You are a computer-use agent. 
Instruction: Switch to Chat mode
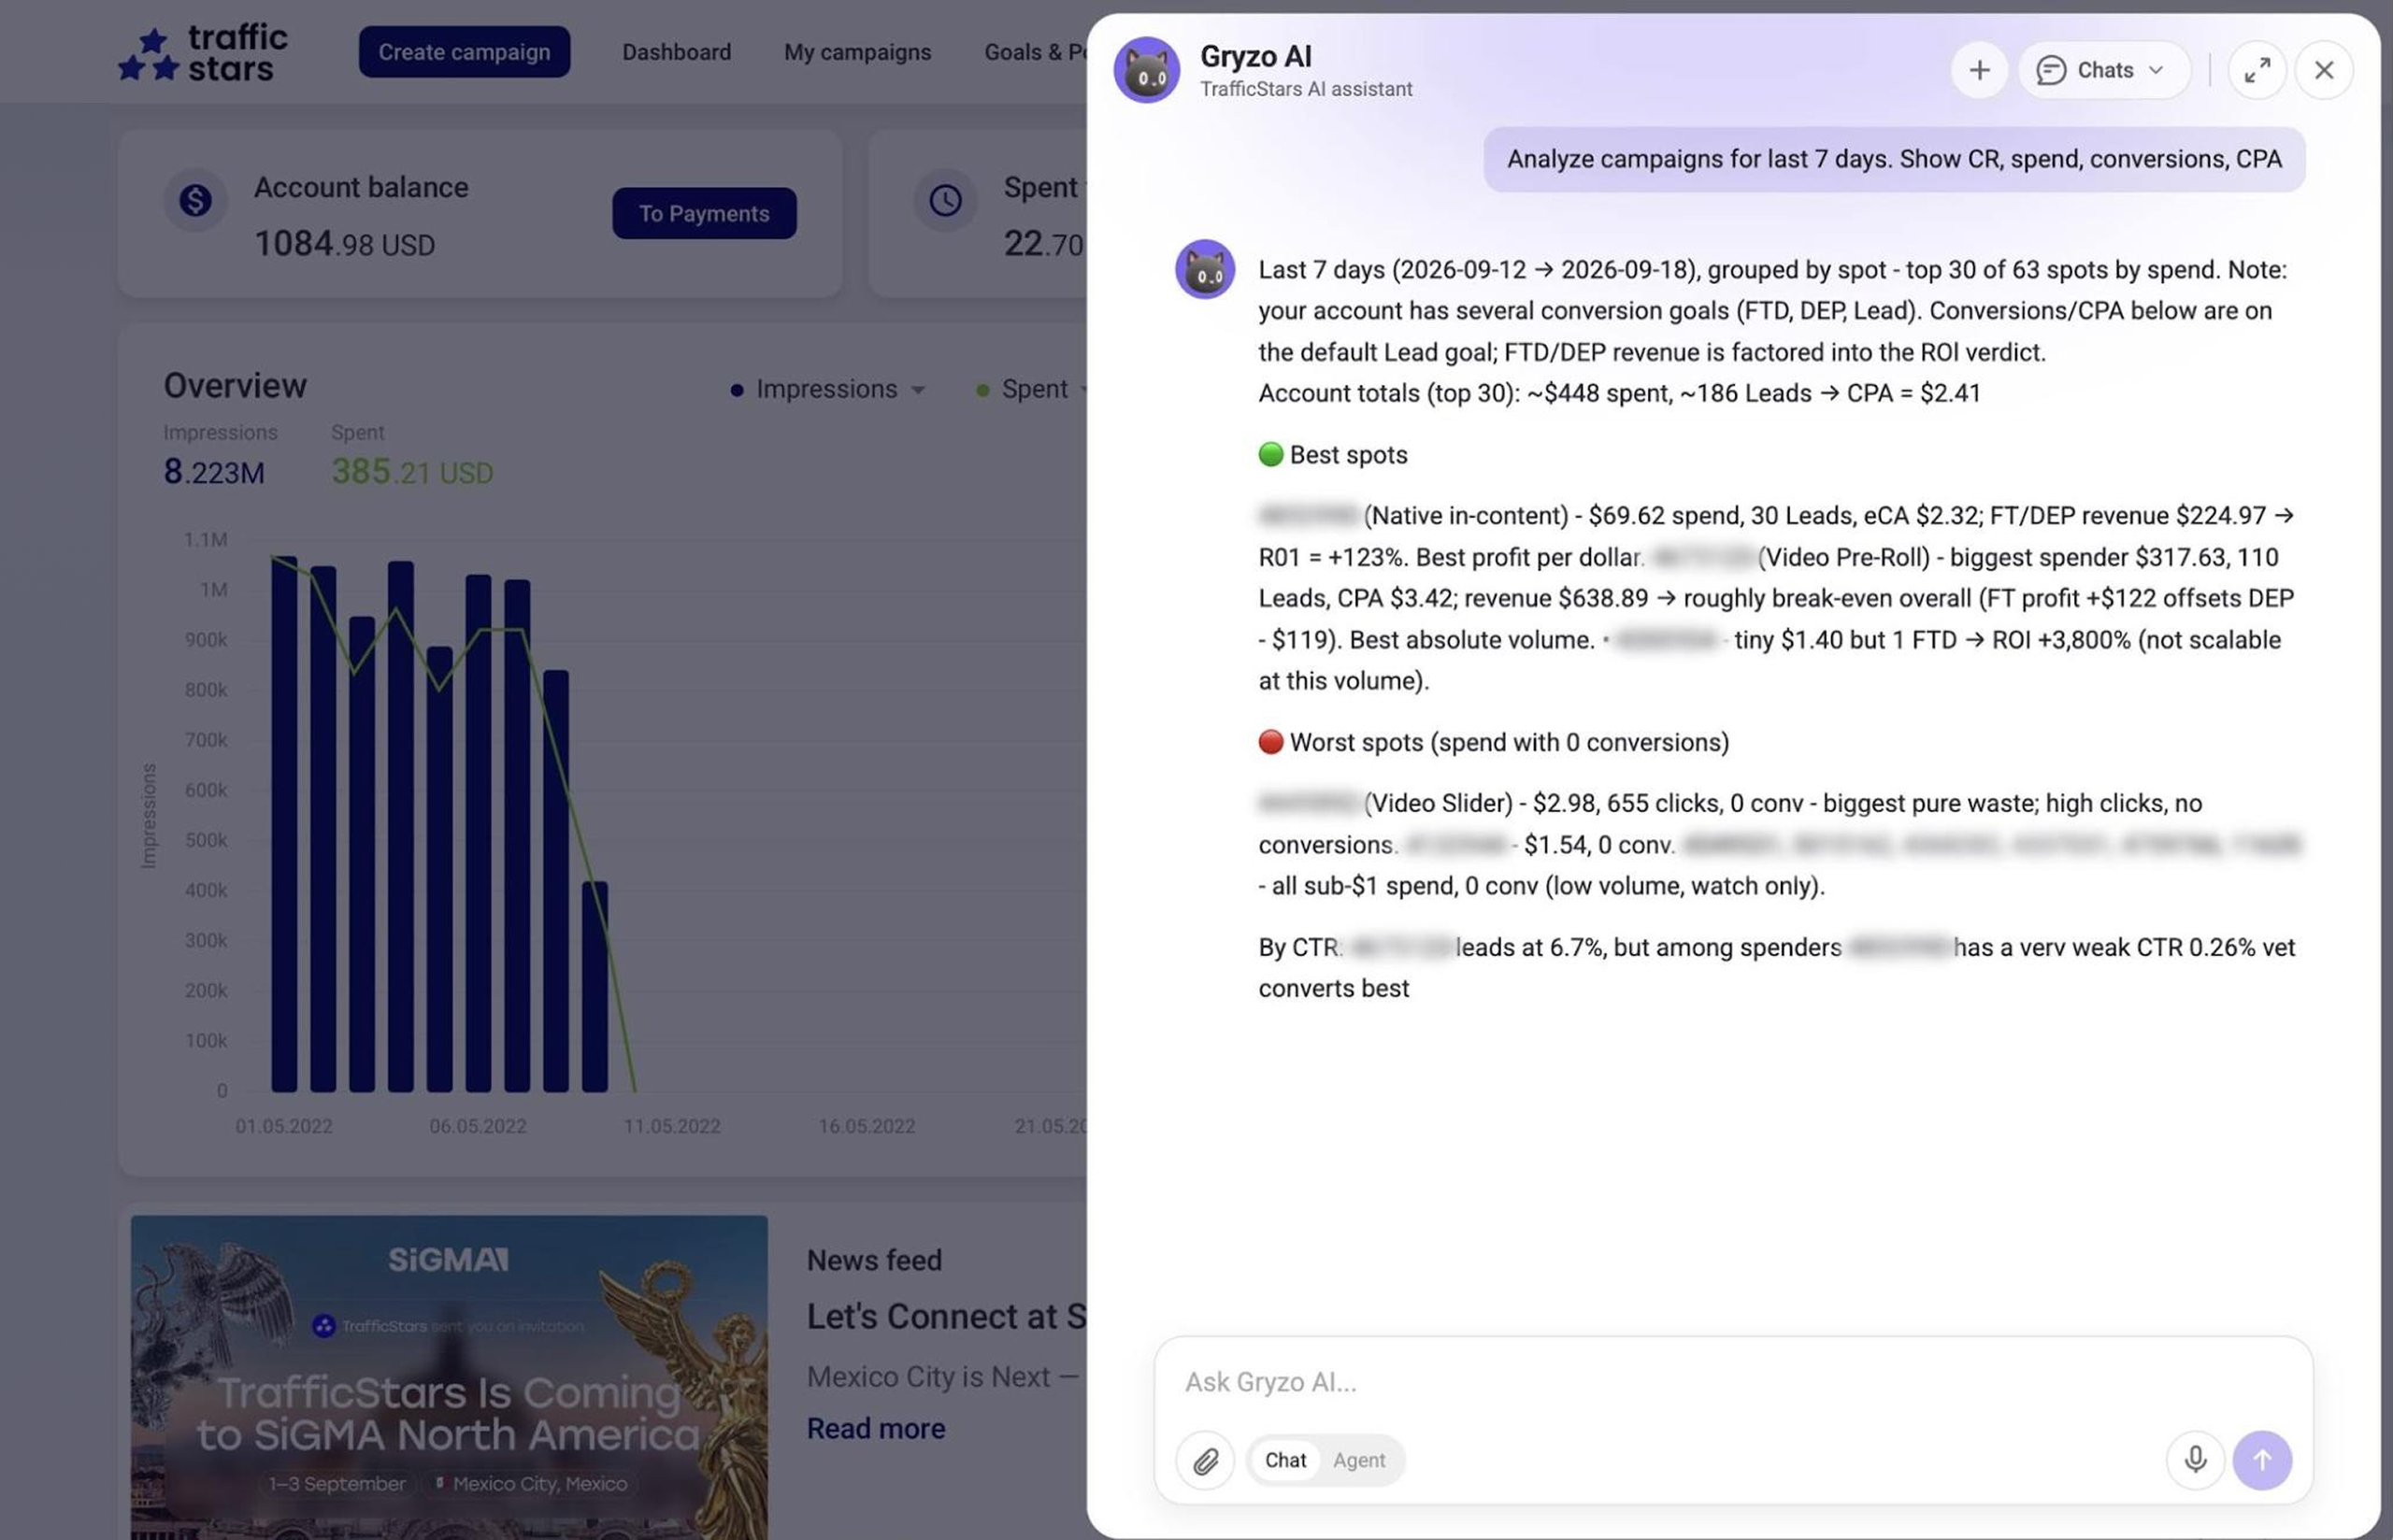[x=1285, y=1460]
